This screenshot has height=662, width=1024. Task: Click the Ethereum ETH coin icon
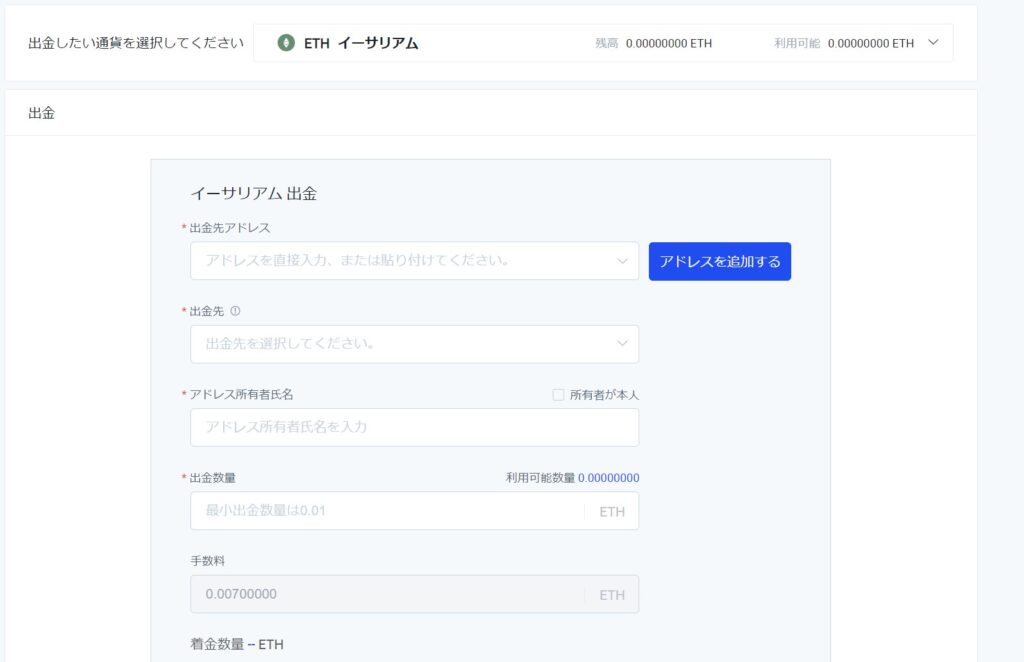tap(285, 43)
